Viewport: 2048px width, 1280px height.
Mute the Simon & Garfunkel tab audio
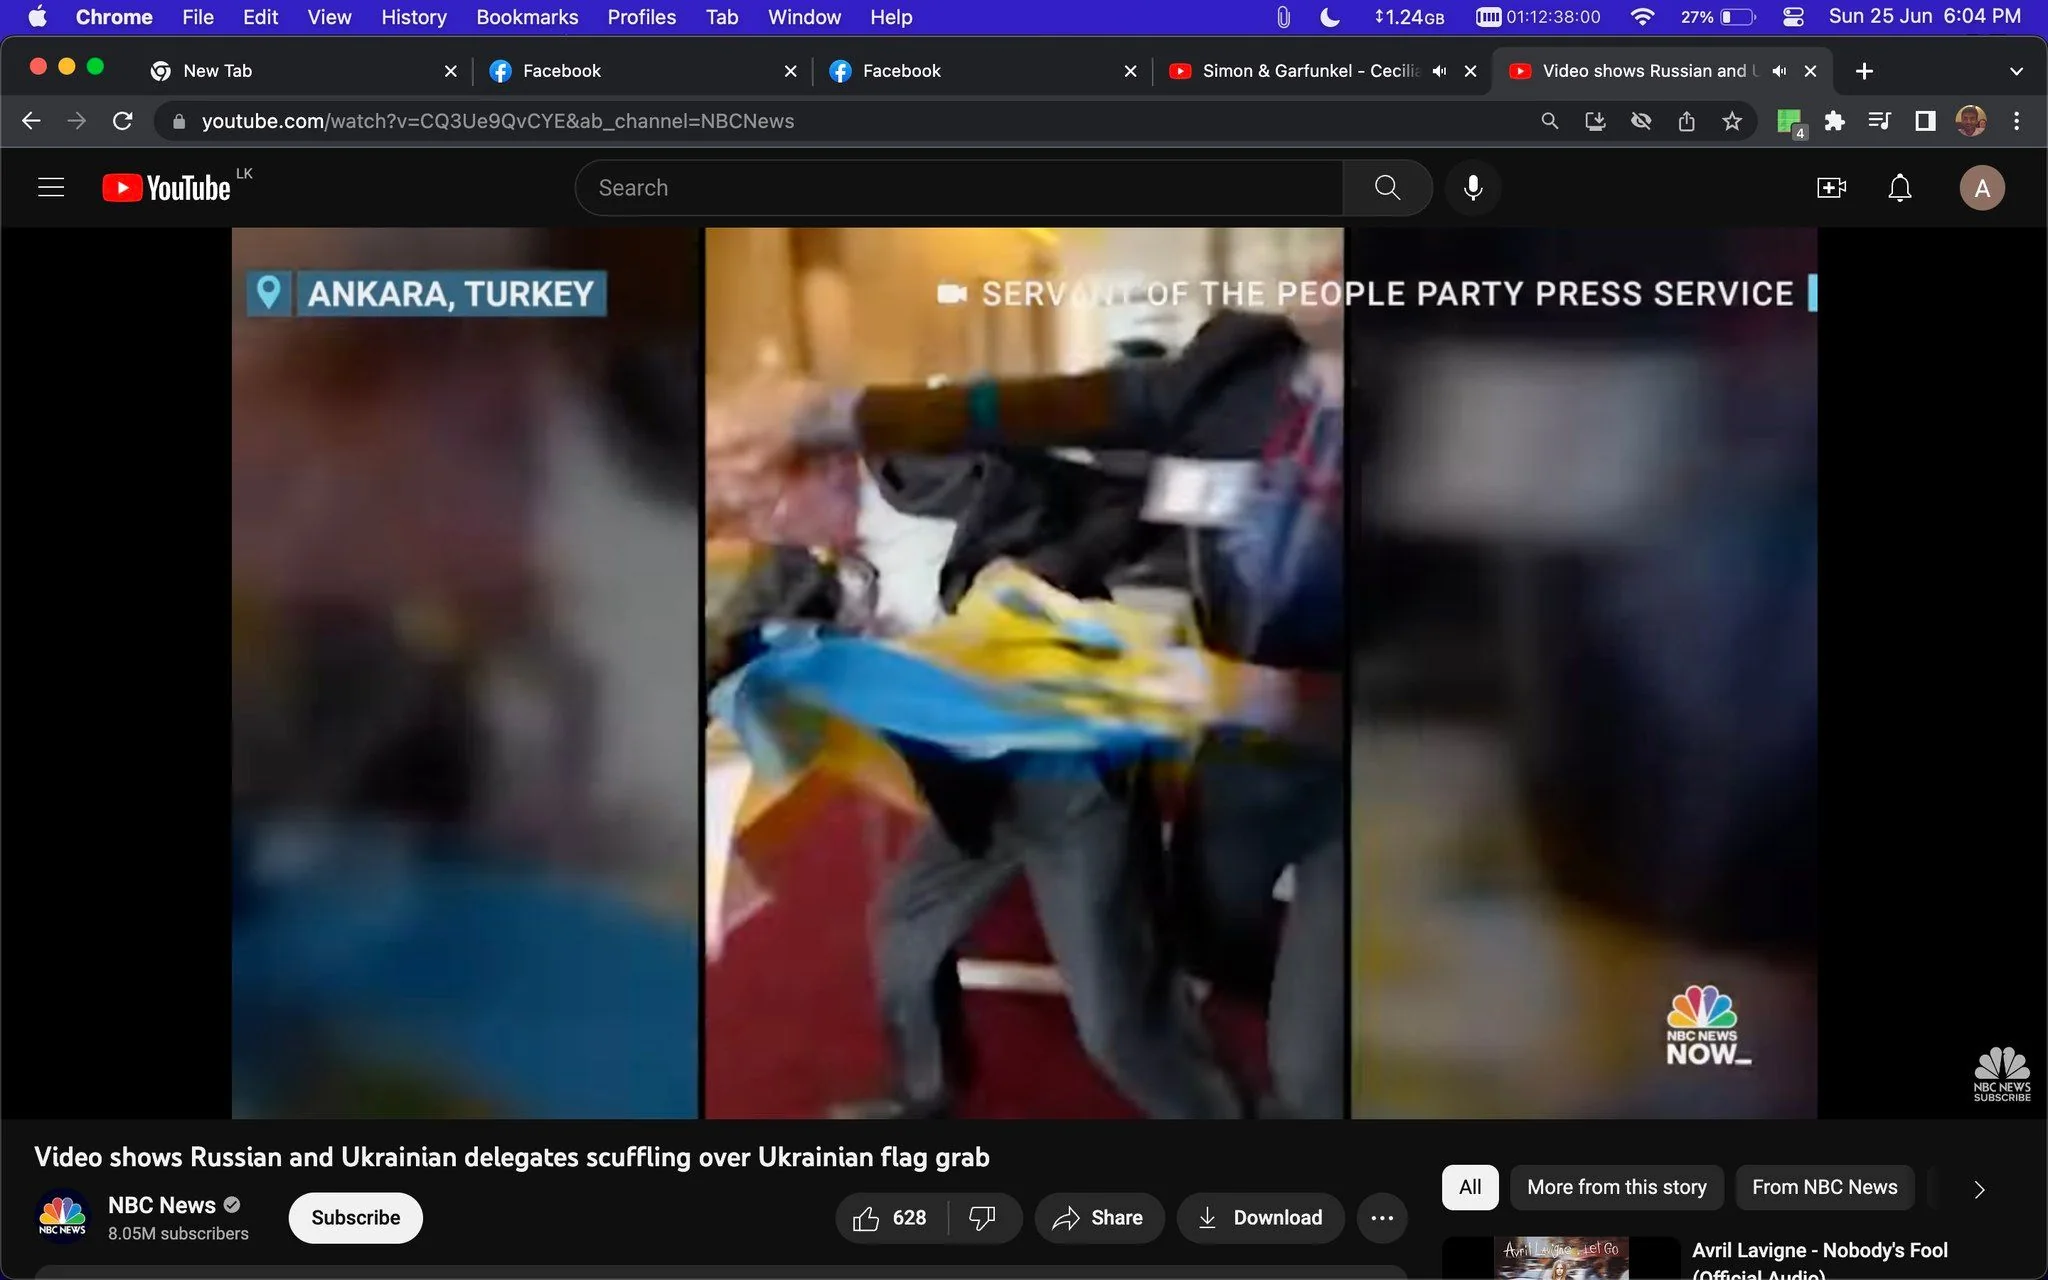click(1439, 71)
